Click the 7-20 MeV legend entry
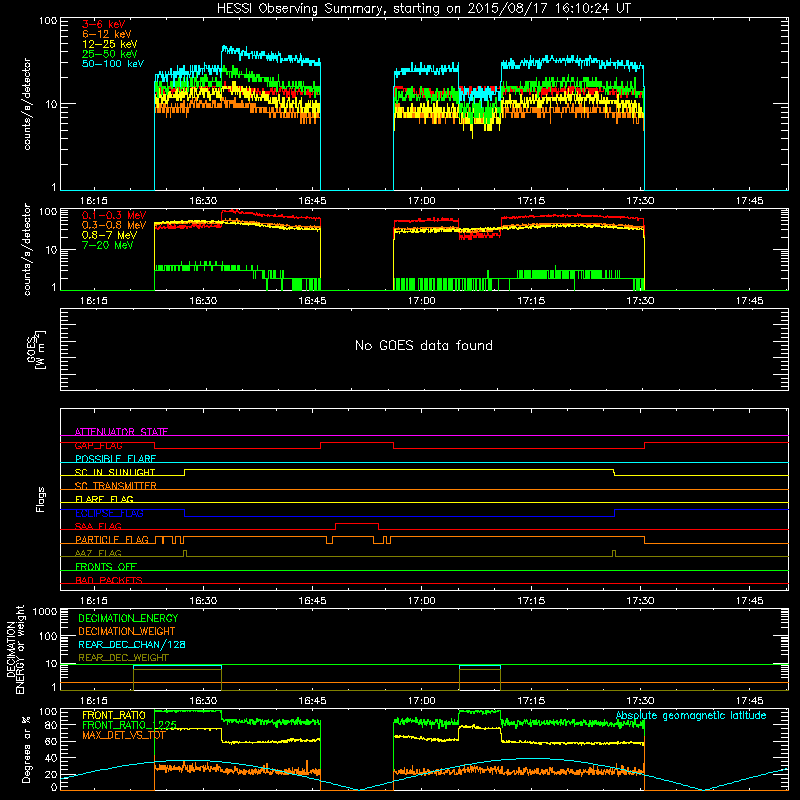 108,245
